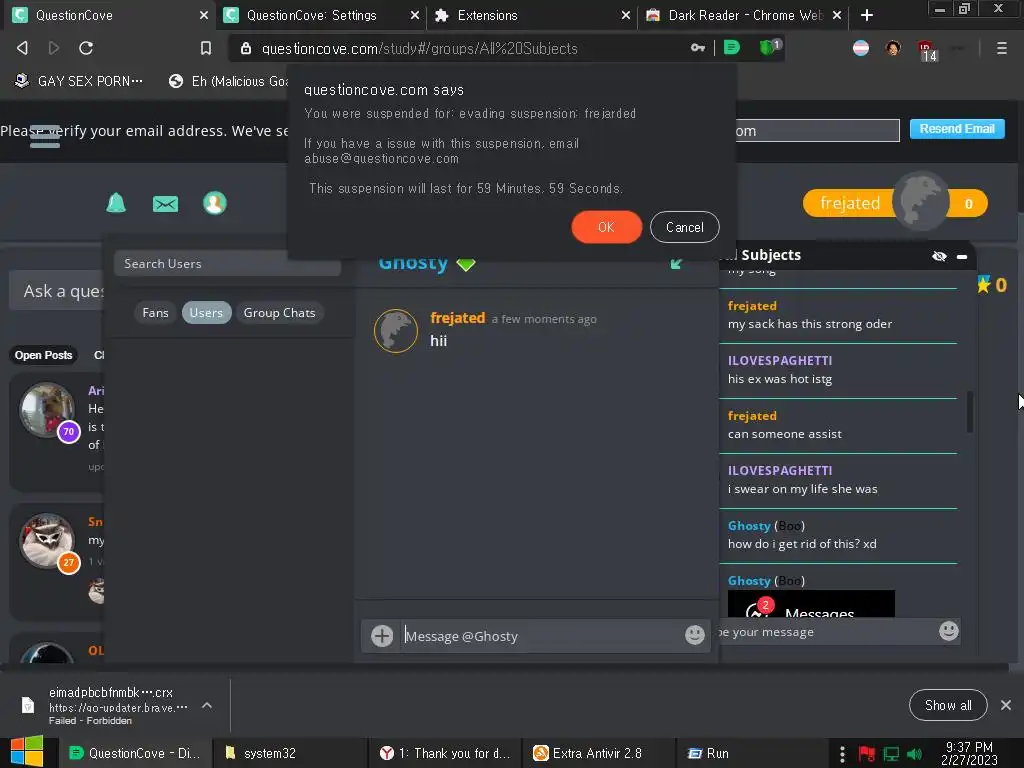Click the volume speaker tray icon
Viewport: 1024px width, 768px height.
[914, 754]
